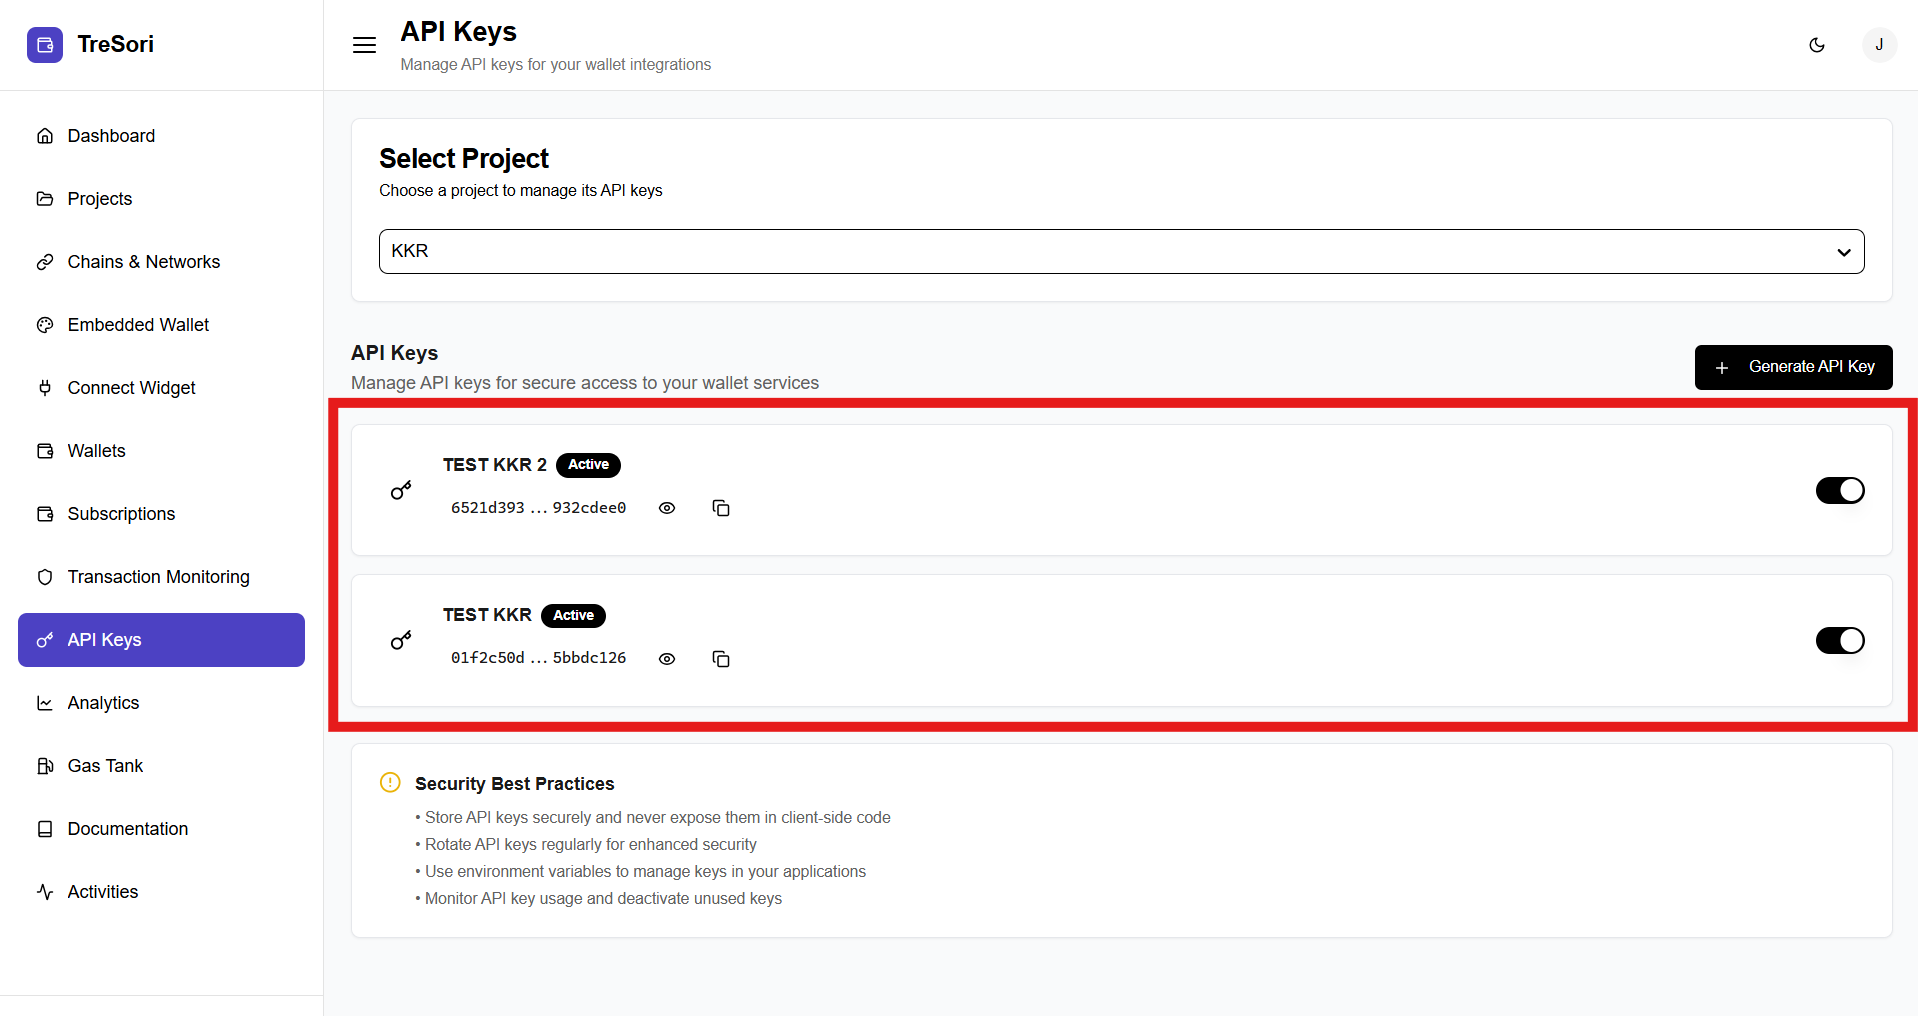The height and width of the screenshot is (1016, 1918).
Task: Open the user avatar J
Action: coord(1879,45)
